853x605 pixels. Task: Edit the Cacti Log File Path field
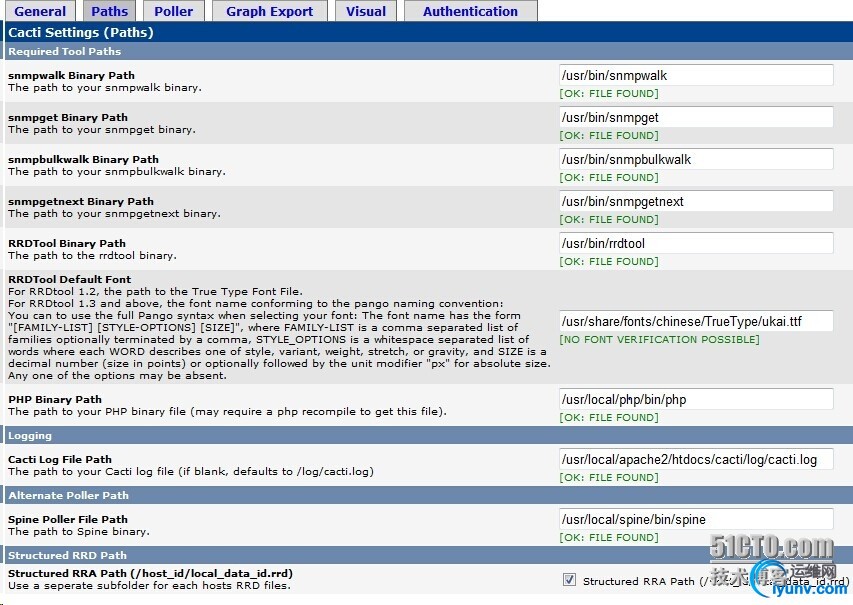tap(696, 459)
